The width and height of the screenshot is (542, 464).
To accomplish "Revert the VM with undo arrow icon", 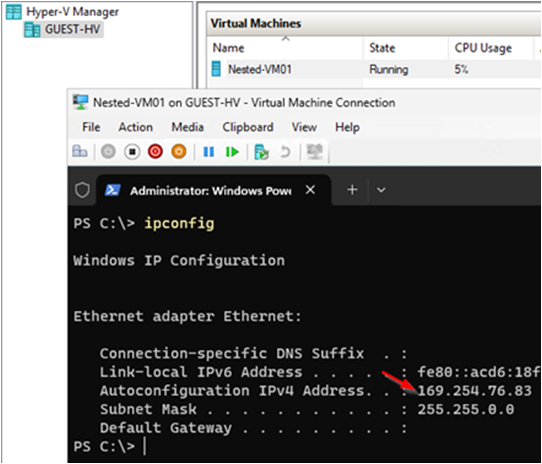I will 285,151.
